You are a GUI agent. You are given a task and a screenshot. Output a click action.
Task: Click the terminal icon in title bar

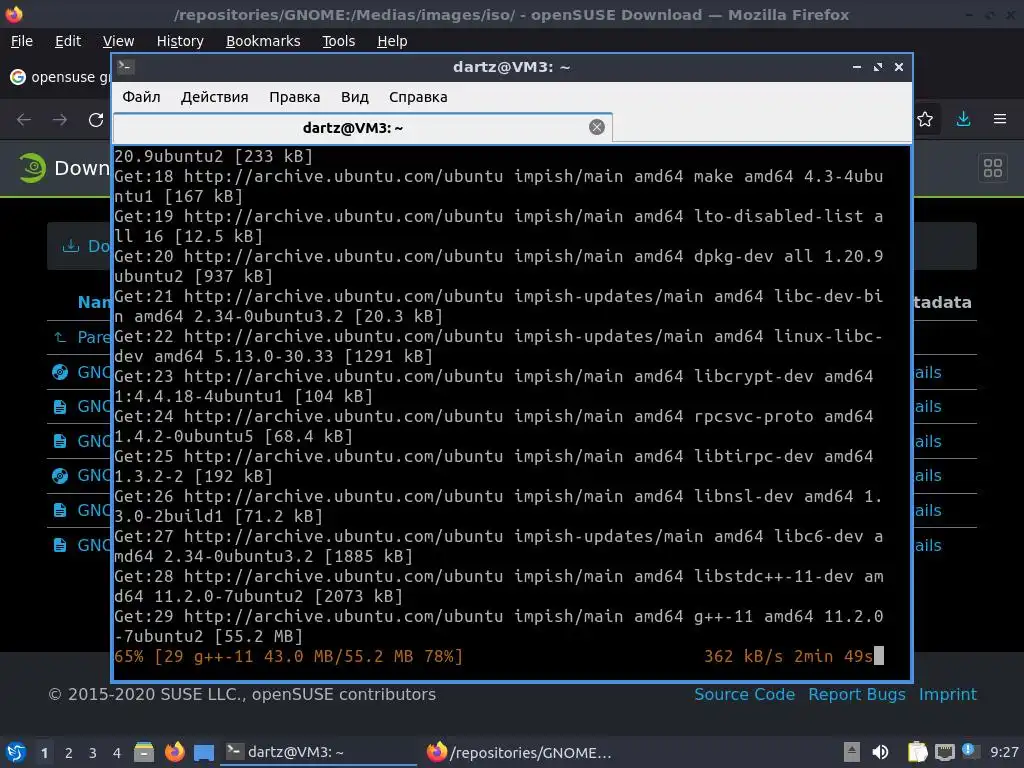pyautogui.click(x=125, y=67)
